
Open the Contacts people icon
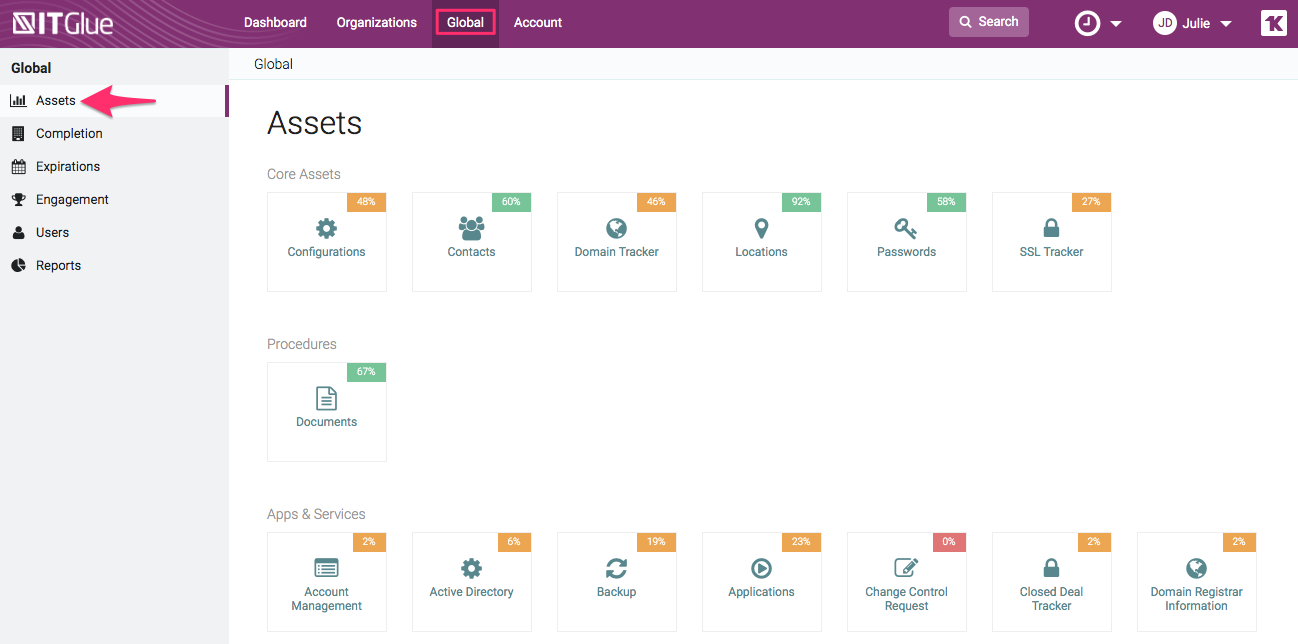click(471, 228)
